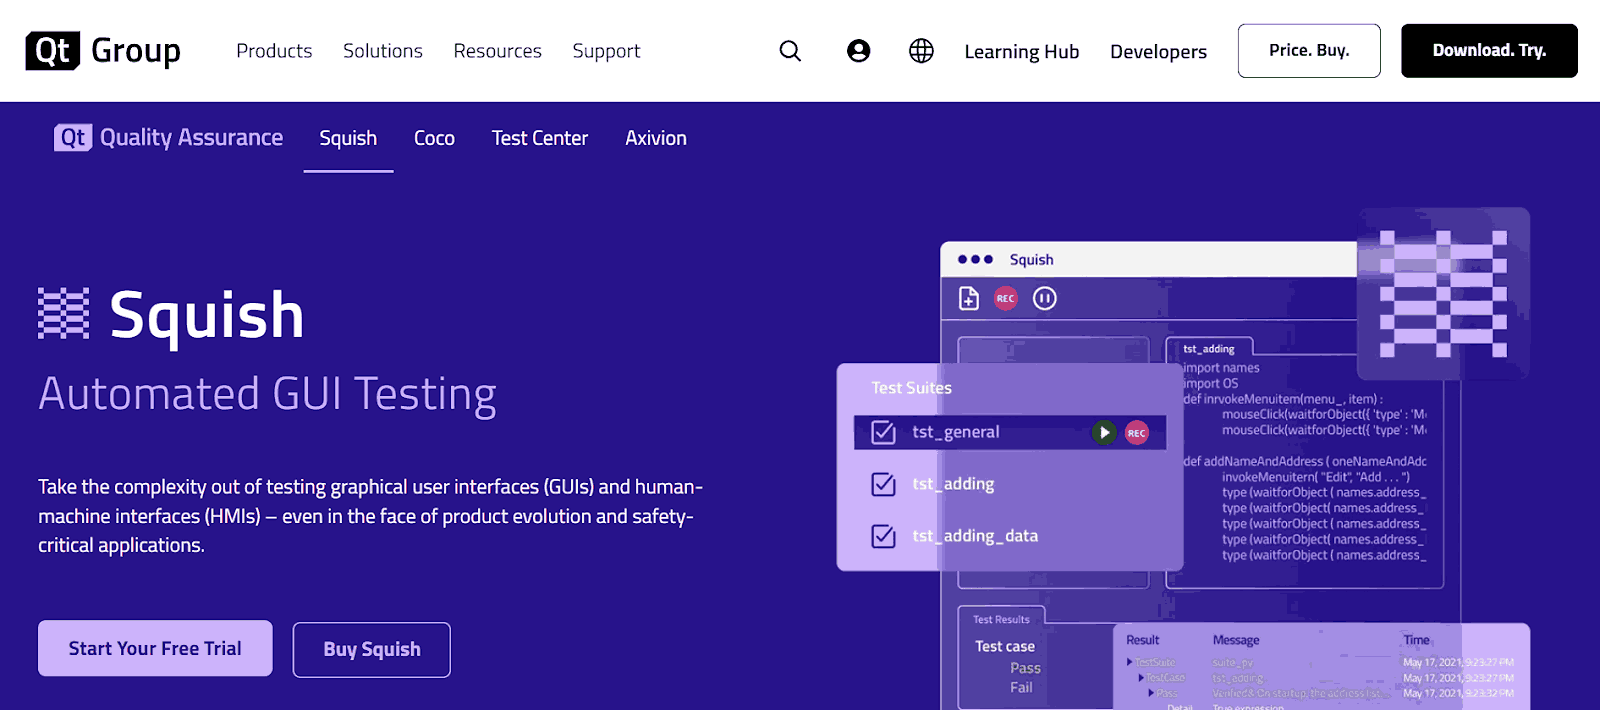Open the user account icon

[858, 51]
